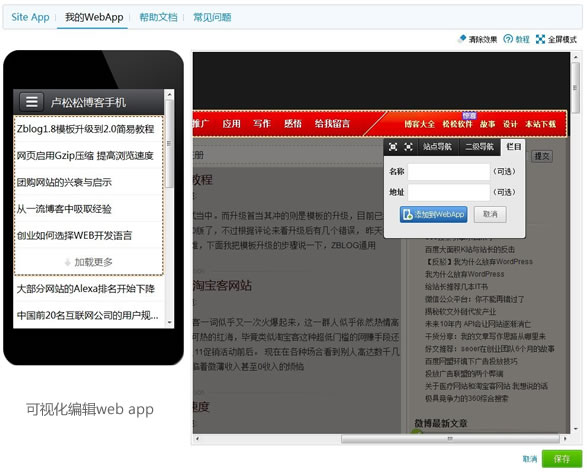Open Zblog1.8模板升级到2.0简易教程 in phone list
This screenshot has width=588, height=472.
point(88,129)
